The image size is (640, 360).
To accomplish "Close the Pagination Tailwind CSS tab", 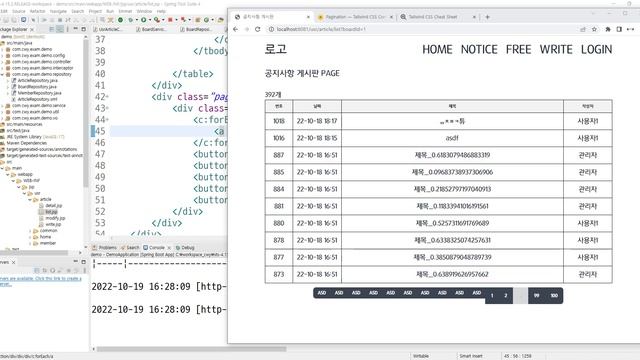I will [x=391, y=17].
